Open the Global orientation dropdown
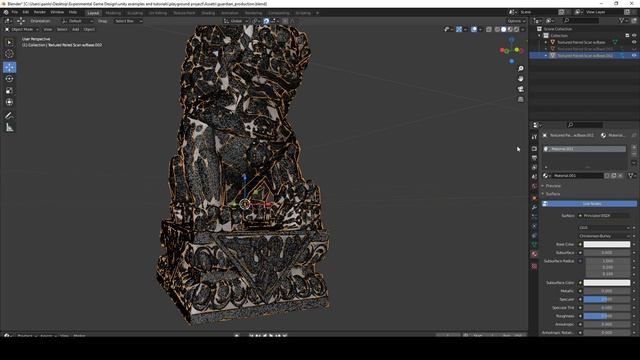The width and height of the screenshot is (640, 360). click(236, 21)
